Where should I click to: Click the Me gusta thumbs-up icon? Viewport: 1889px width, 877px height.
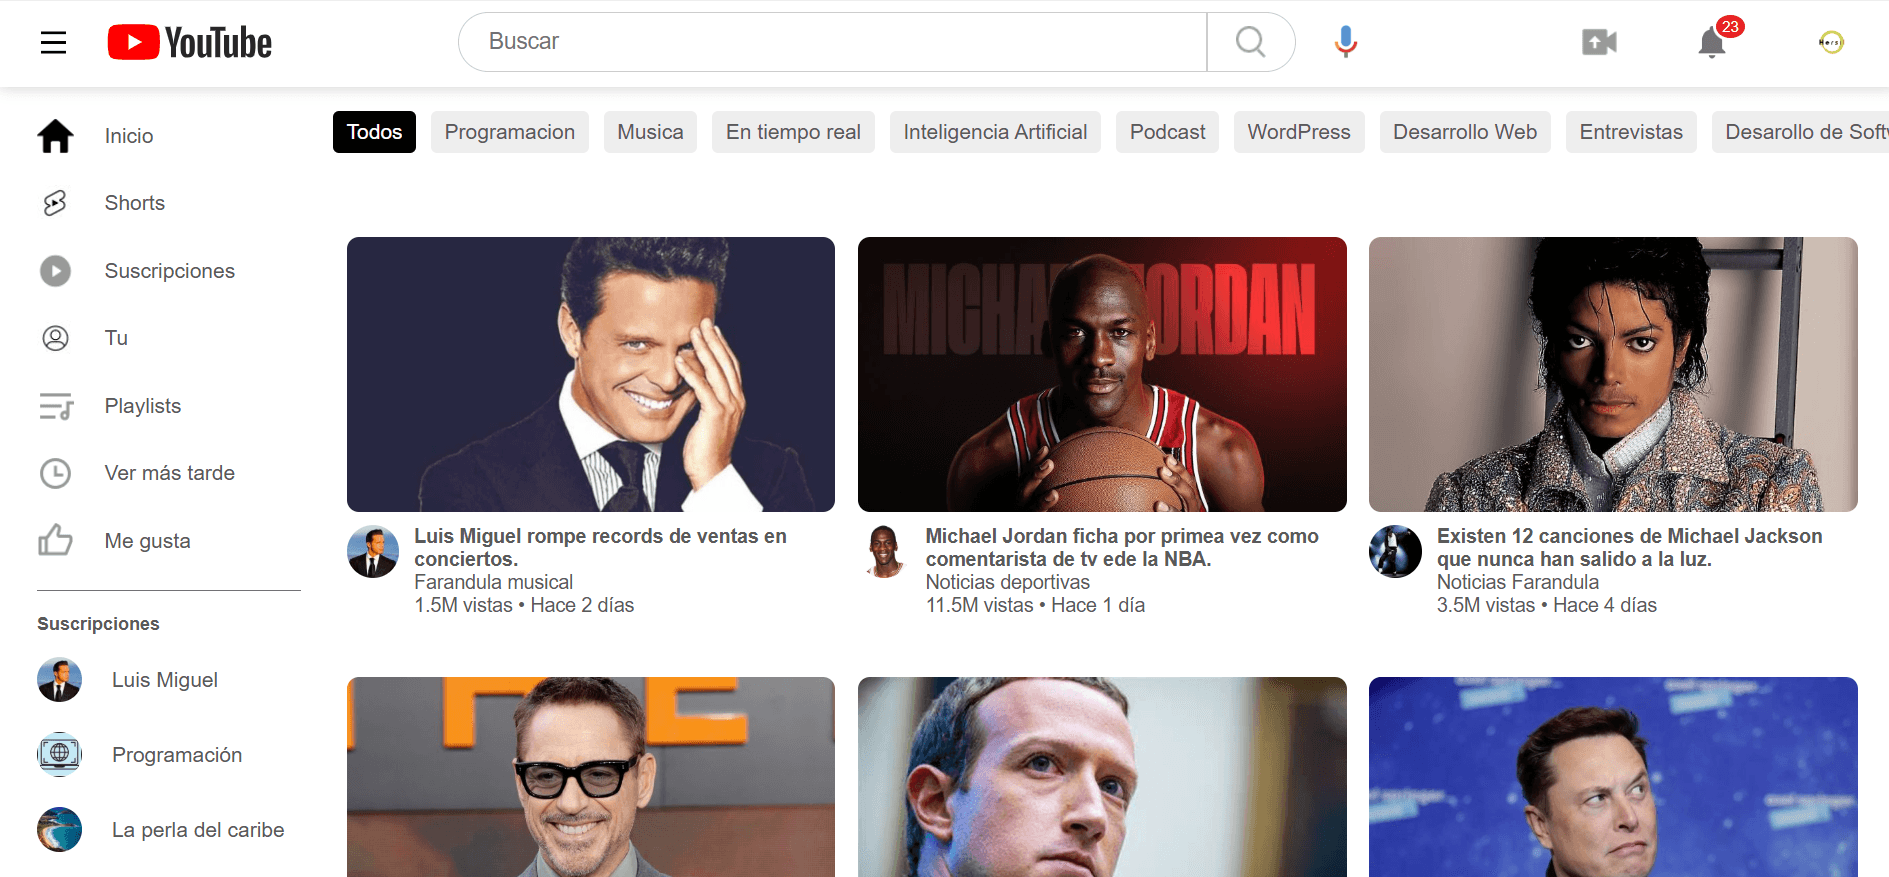pyautogui.click(x=55, y=540)
